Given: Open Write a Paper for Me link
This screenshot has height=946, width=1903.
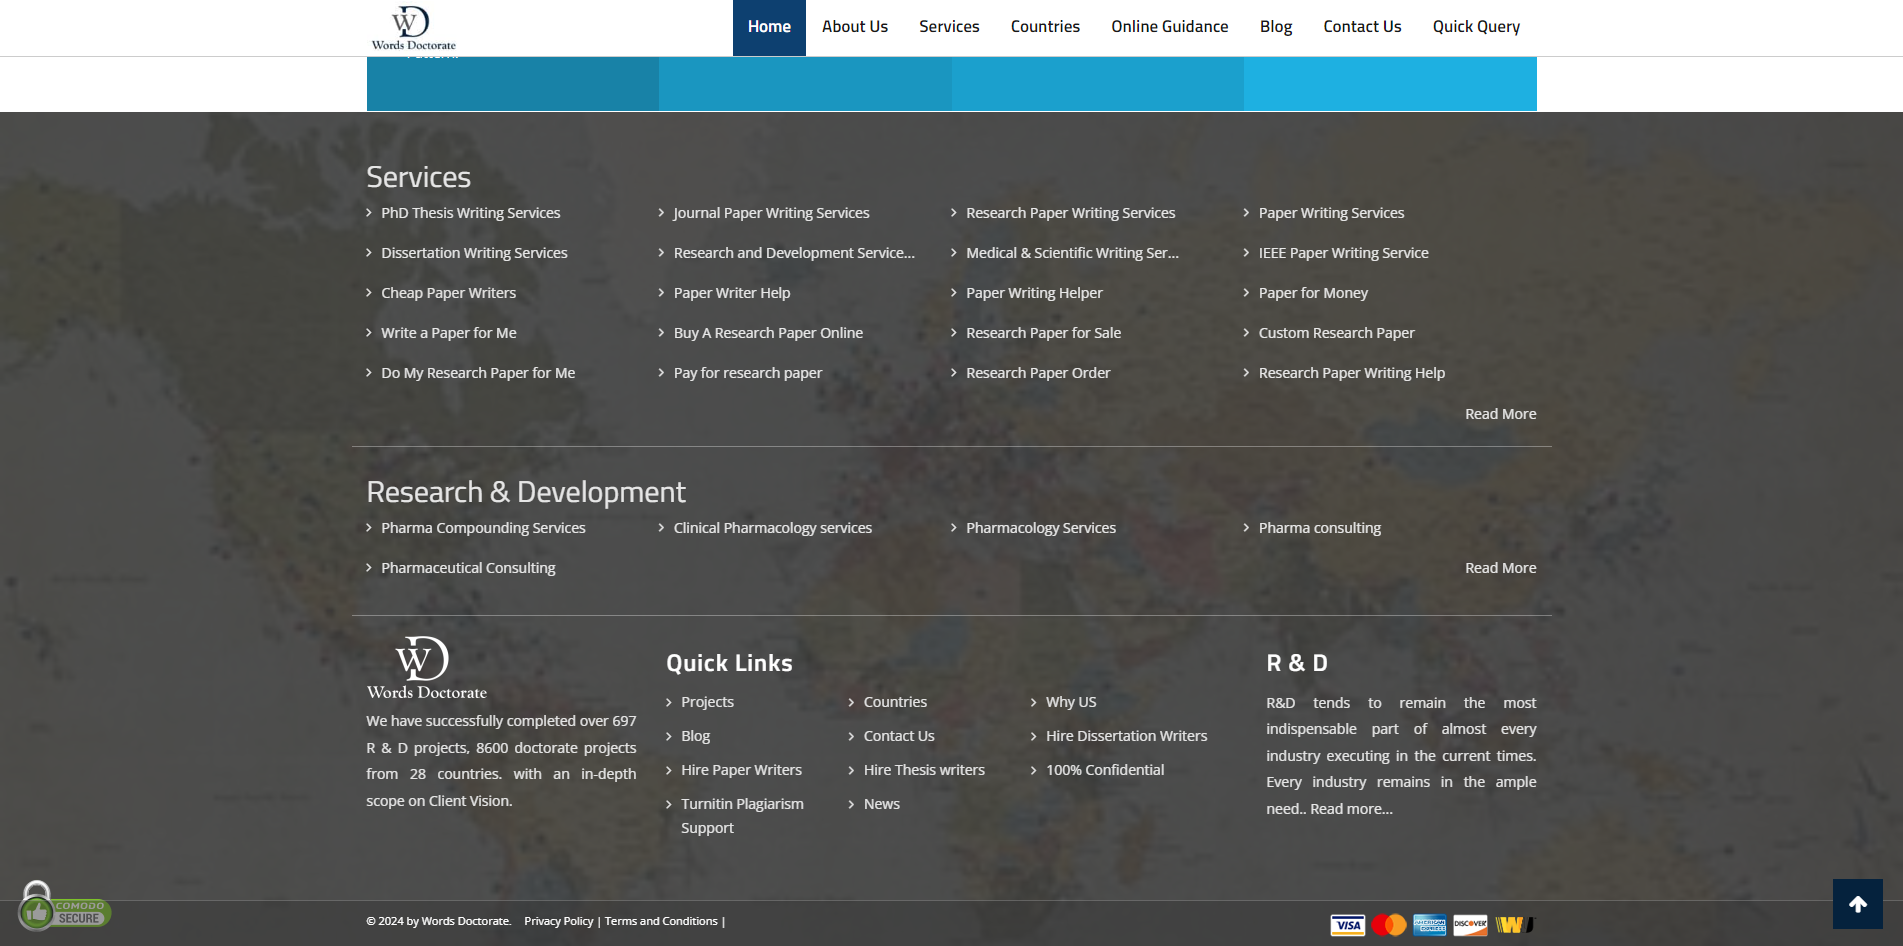Looking at the screenshot, I should coord(449,333).
